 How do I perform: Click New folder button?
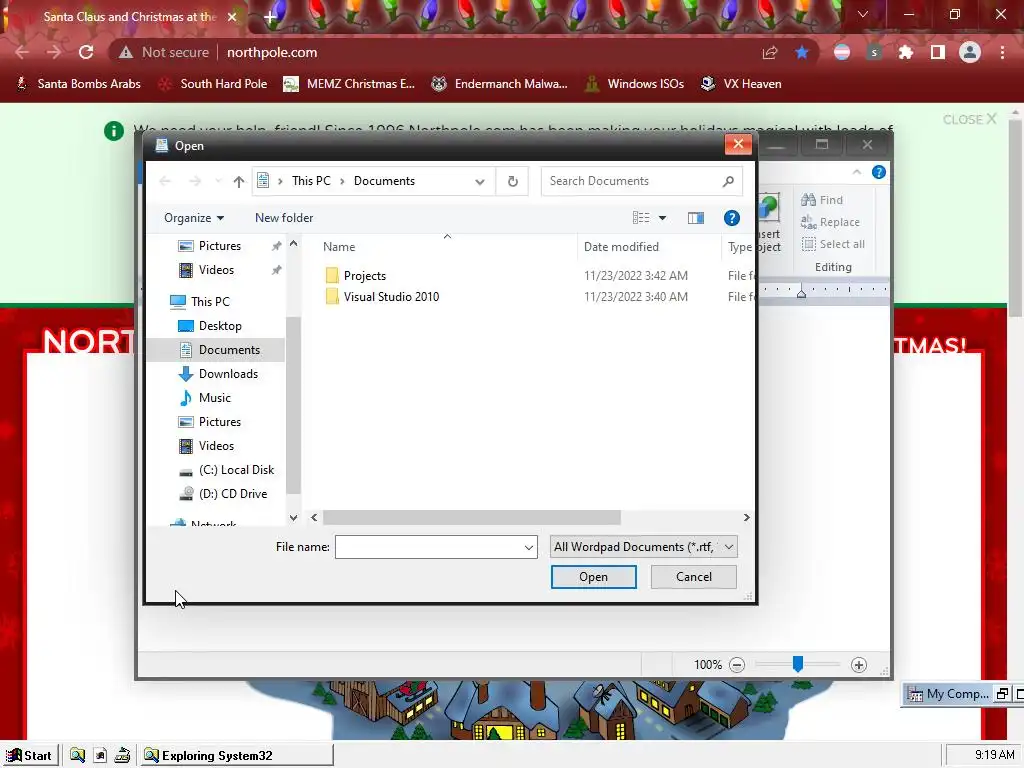[284, 218]
